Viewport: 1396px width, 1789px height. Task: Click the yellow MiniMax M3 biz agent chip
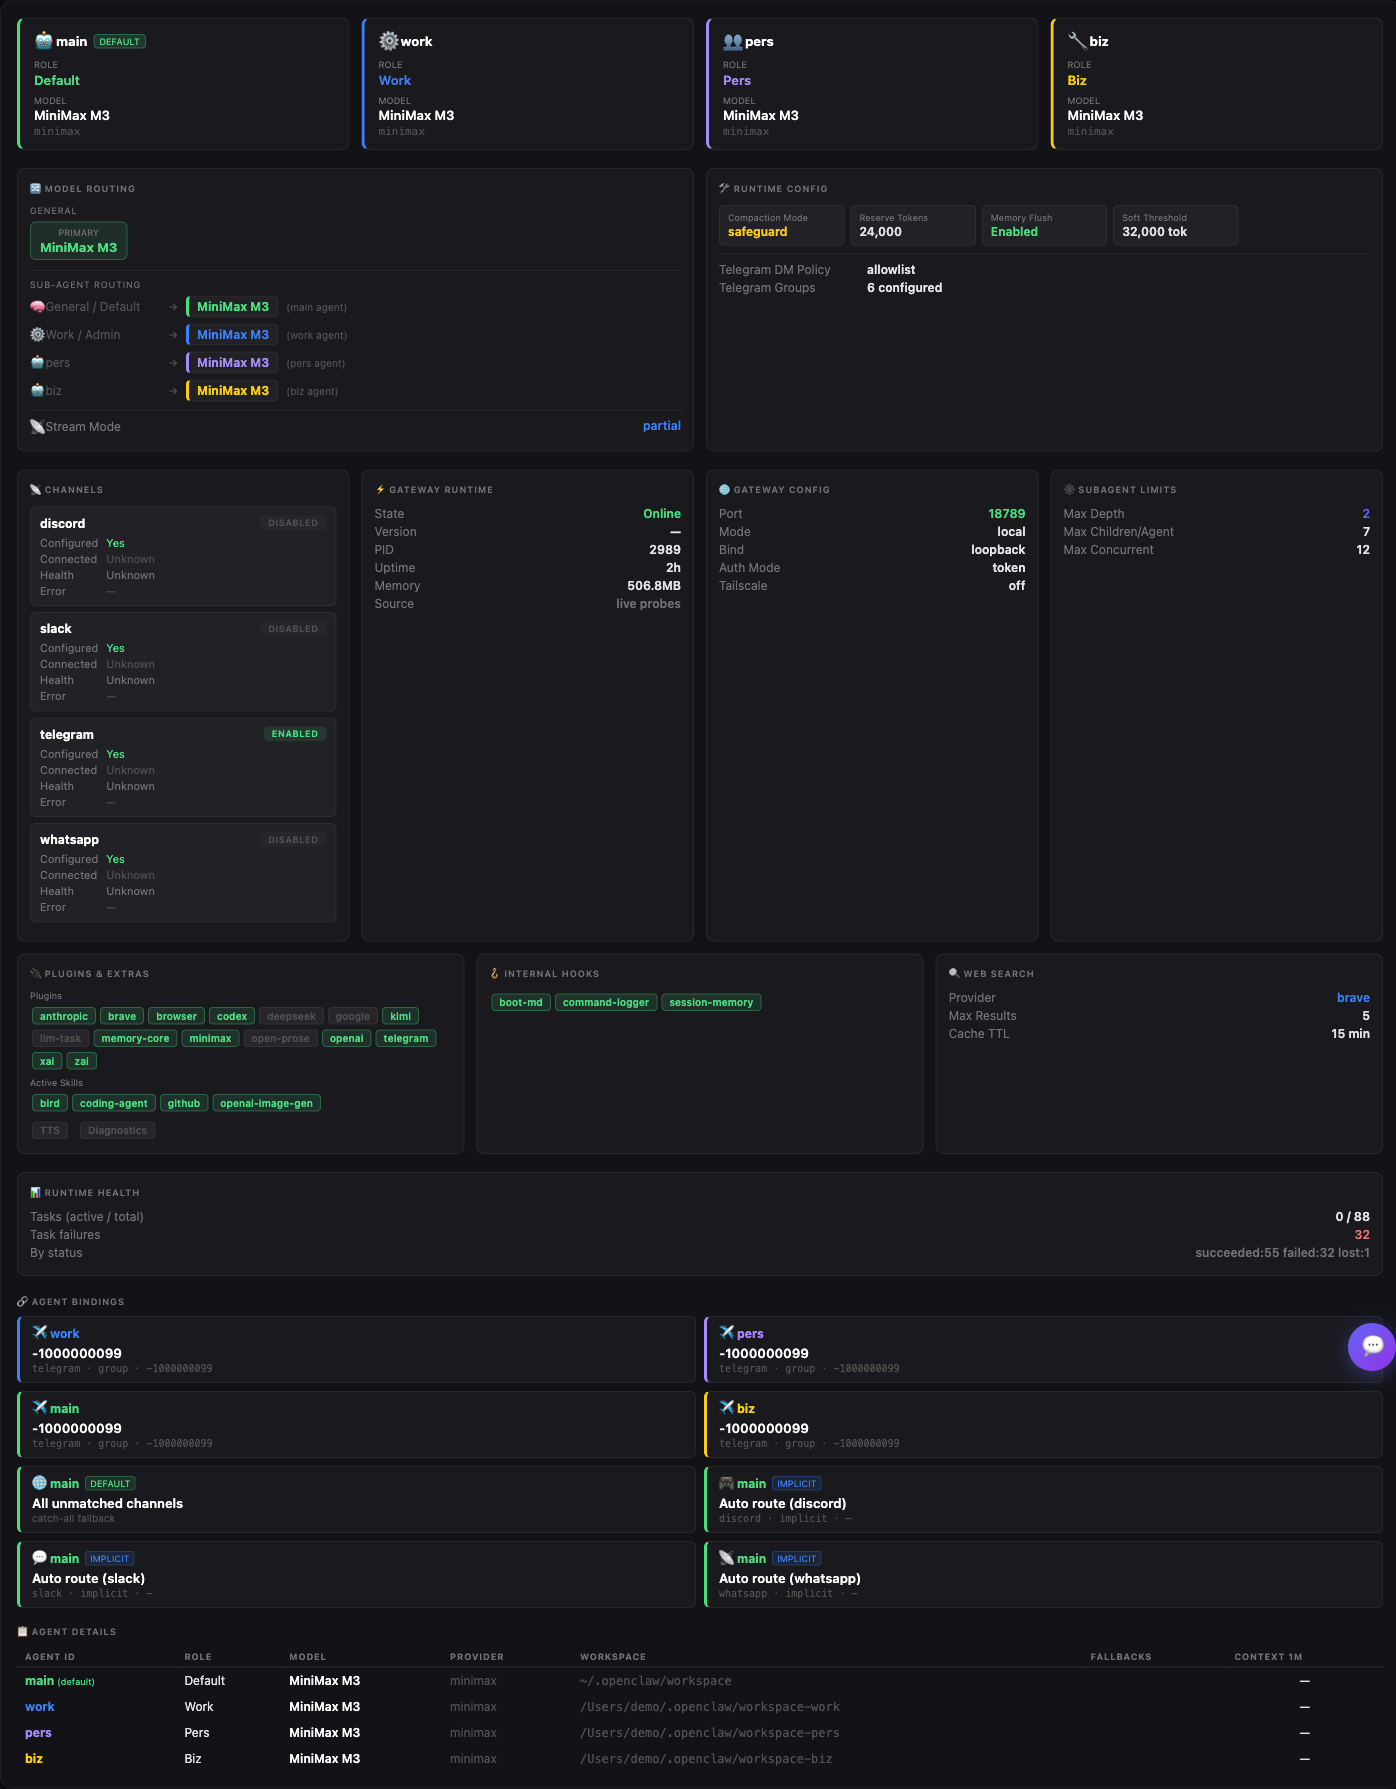(x=232, y=391)
